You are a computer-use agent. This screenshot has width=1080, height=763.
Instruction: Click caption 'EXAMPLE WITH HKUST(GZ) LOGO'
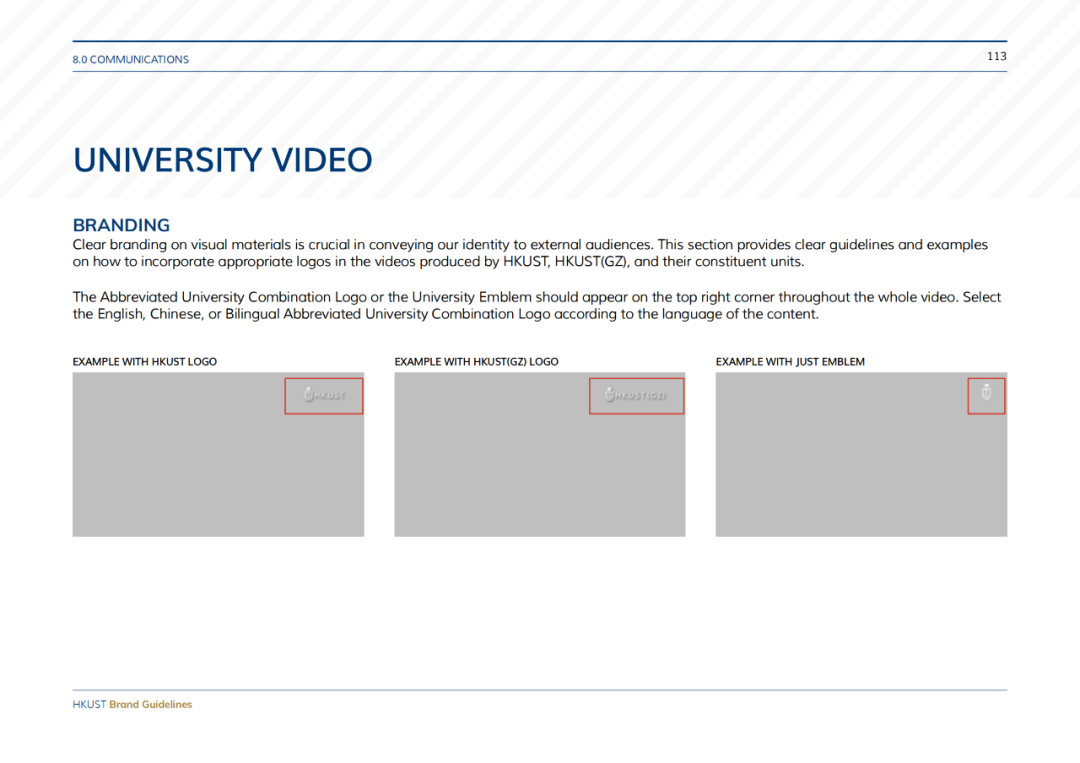point(477,362)
